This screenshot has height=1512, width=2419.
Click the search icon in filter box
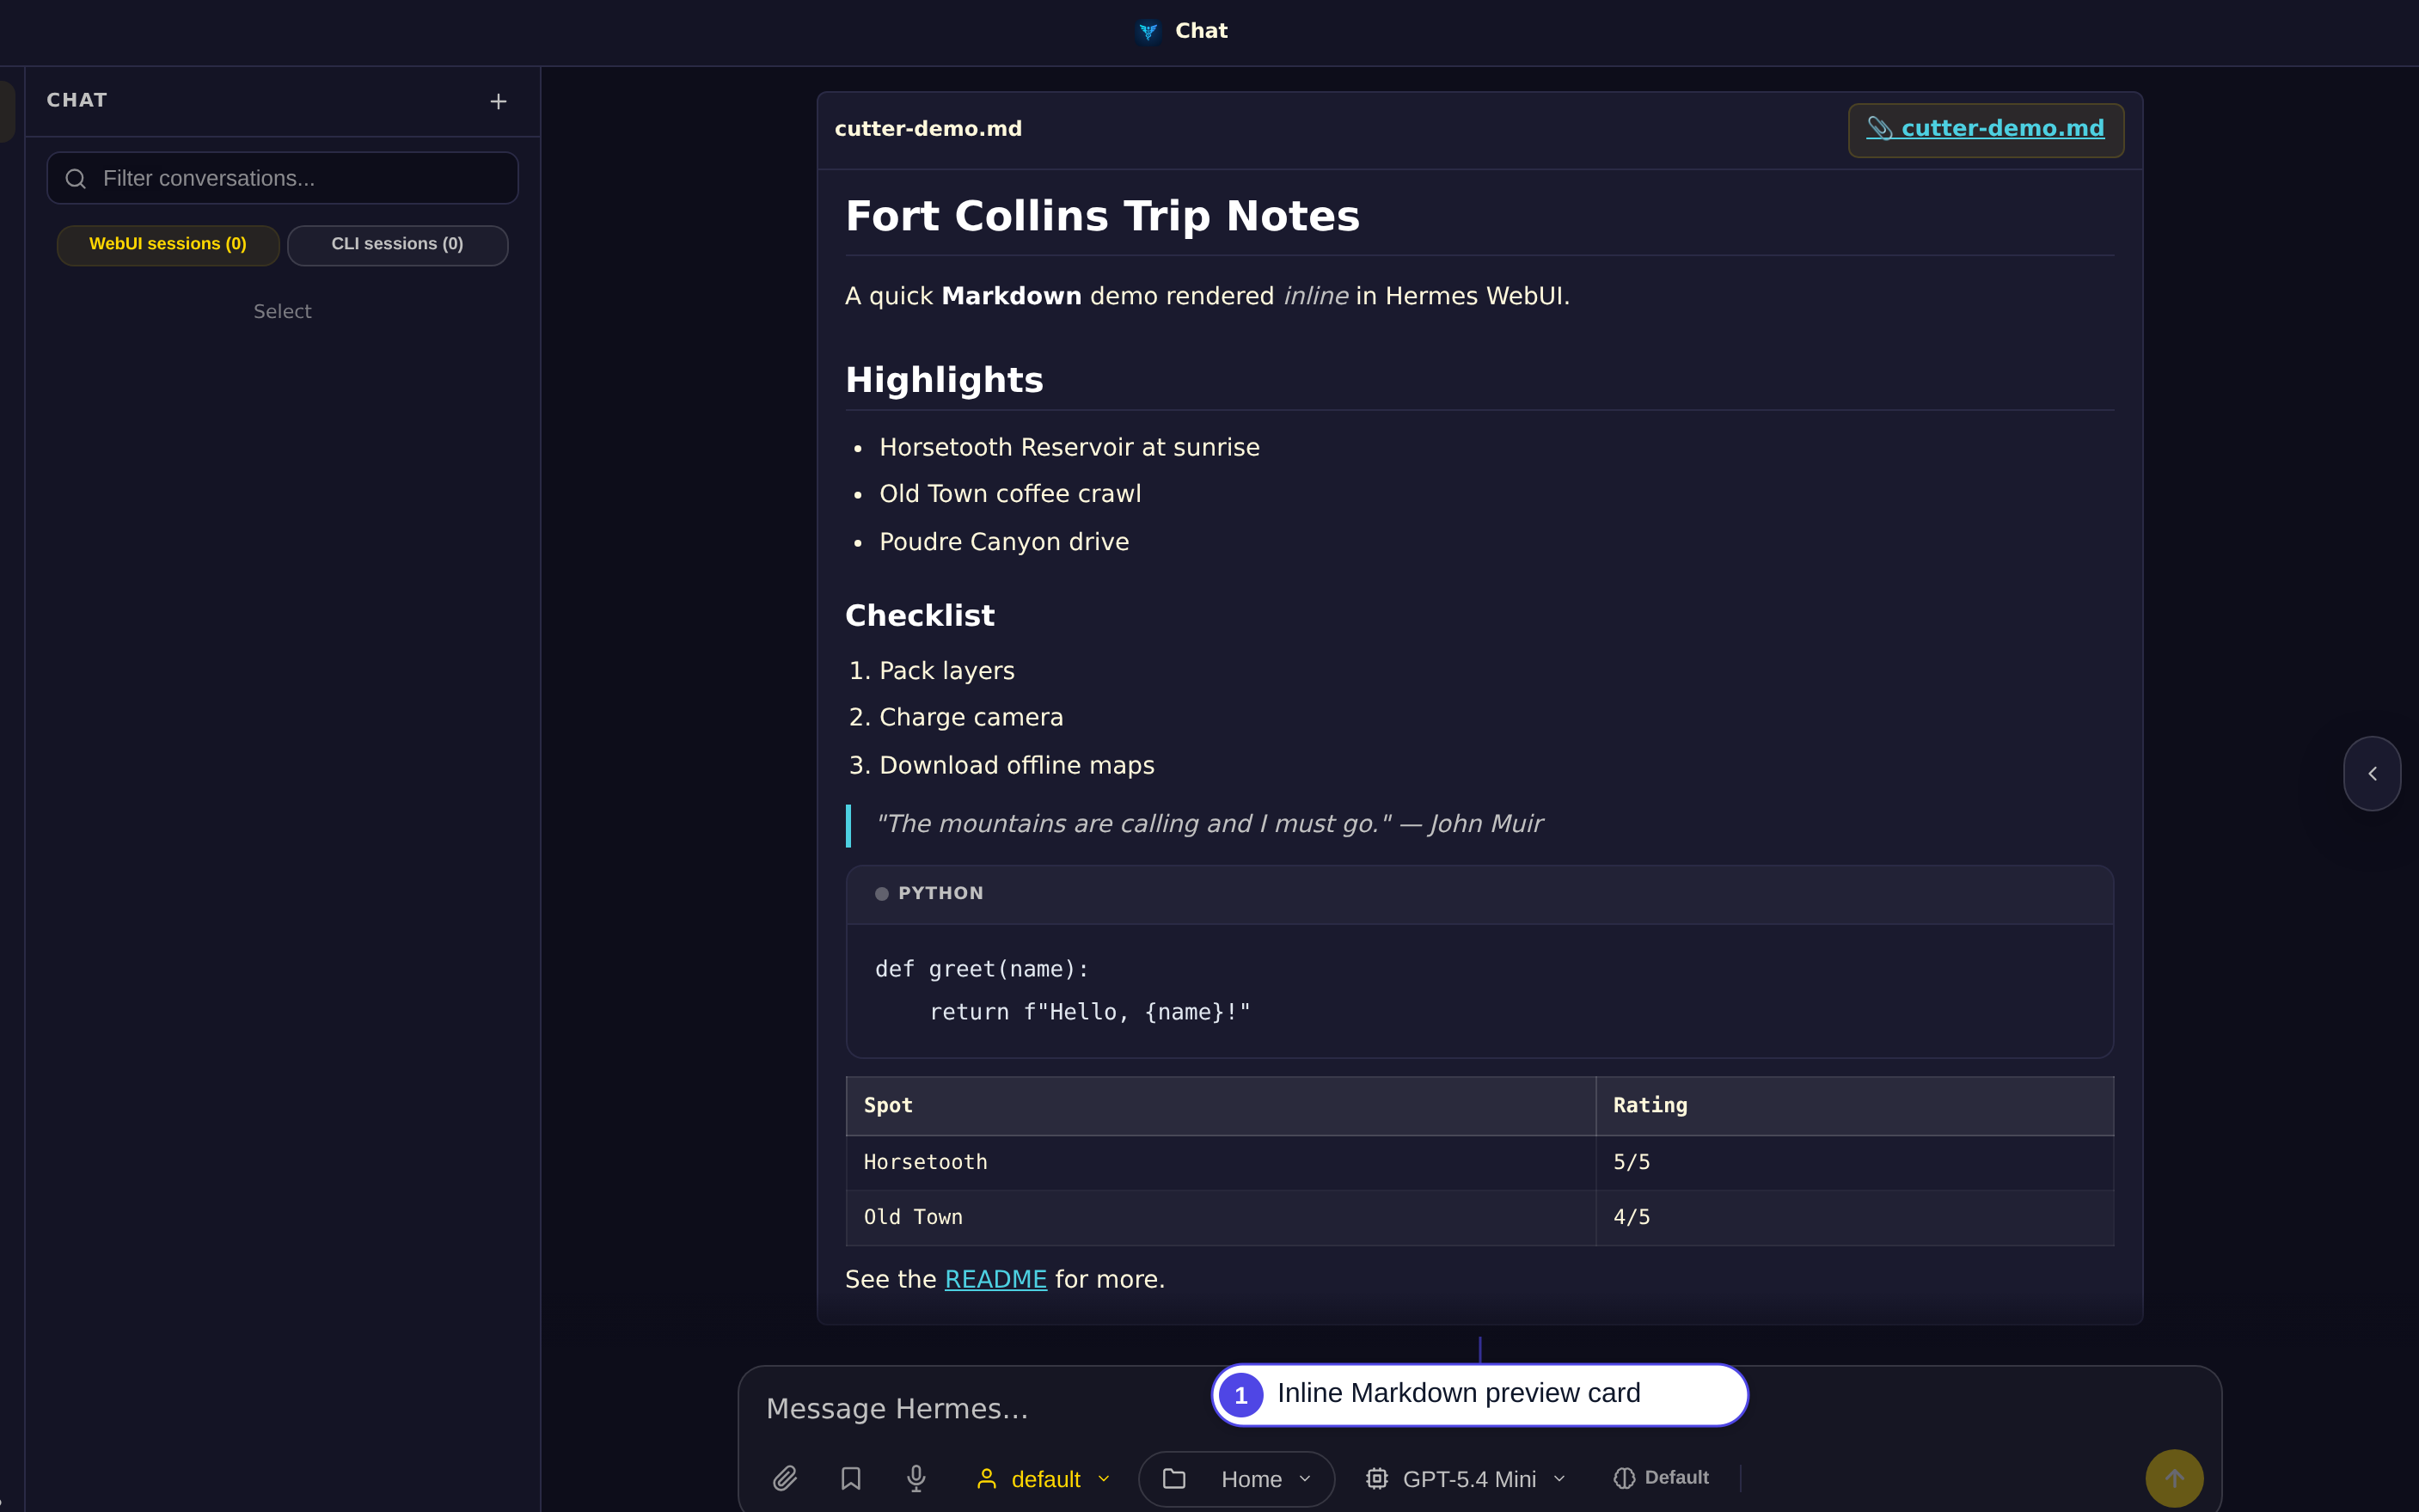[x=76, y=179]
